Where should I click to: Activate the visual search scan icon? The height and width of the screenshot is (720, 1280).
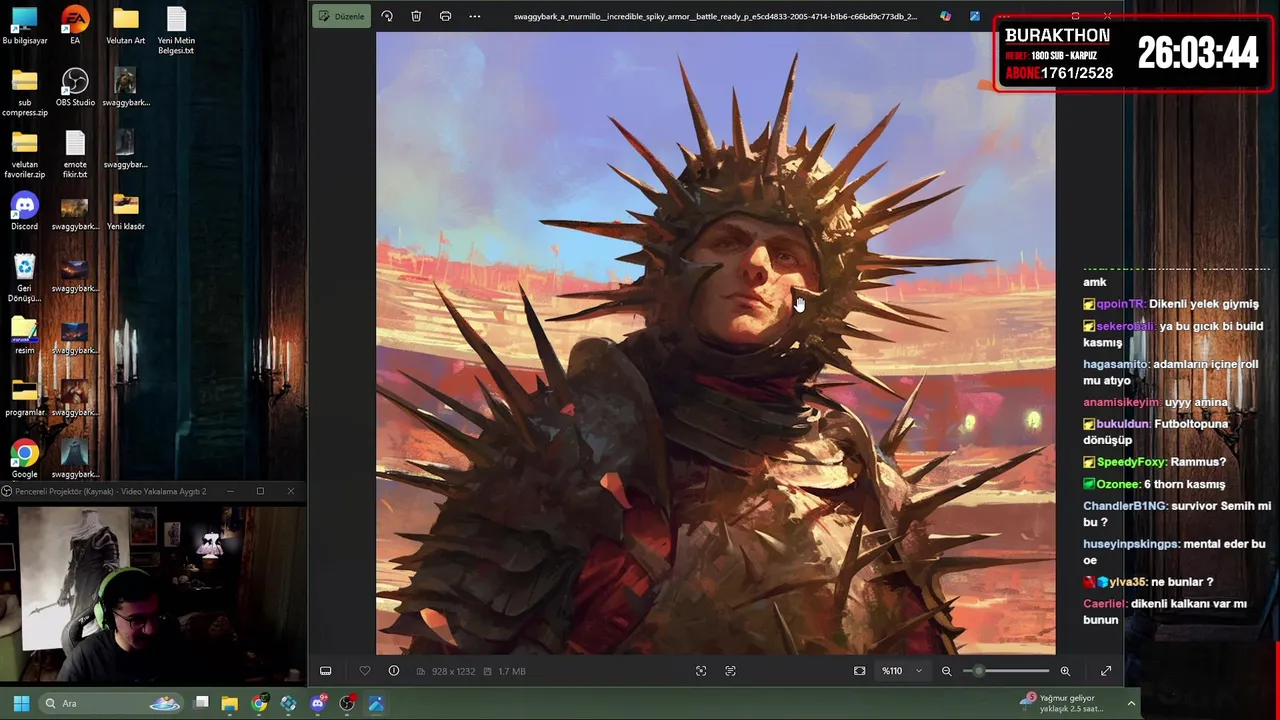[x=701, y=671]
